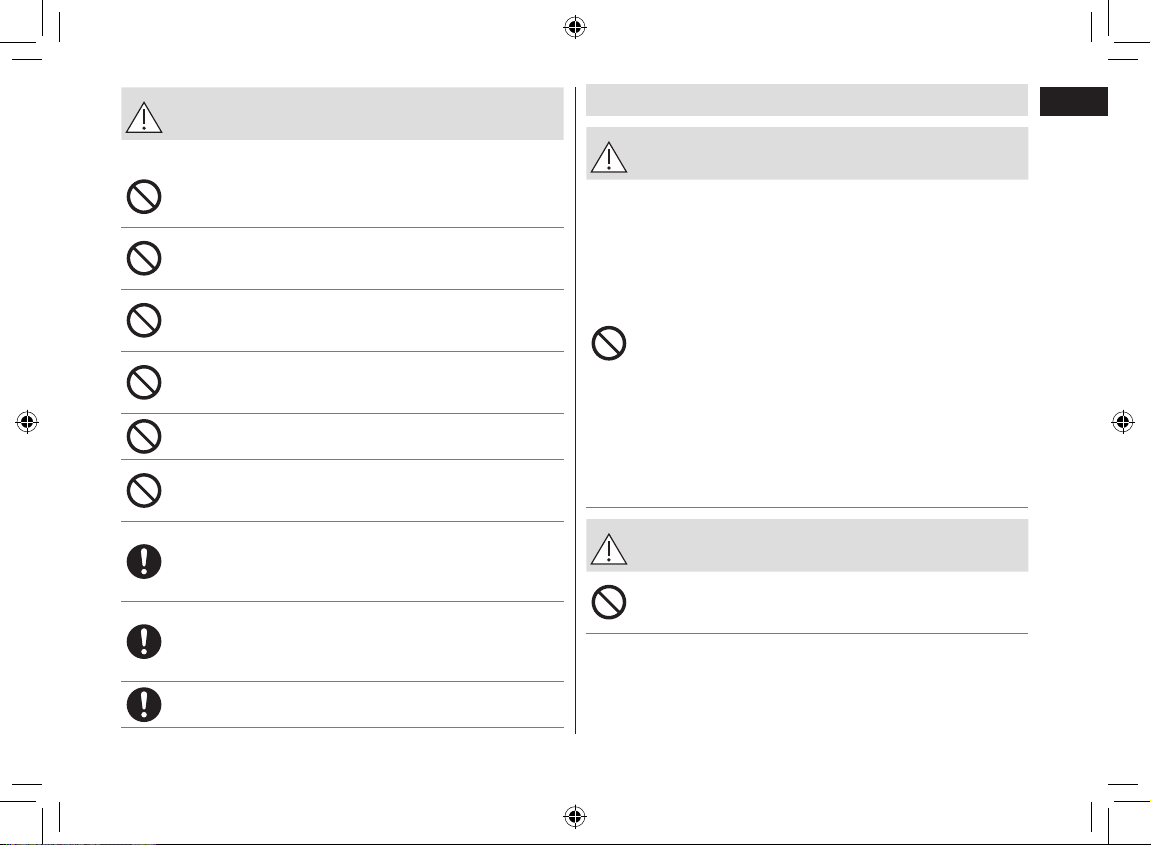The height and width of the screenshot is (845, 1151).
Task: Select the sixth prohibition icon above the exclamation icons
Action: click(144, 490)
